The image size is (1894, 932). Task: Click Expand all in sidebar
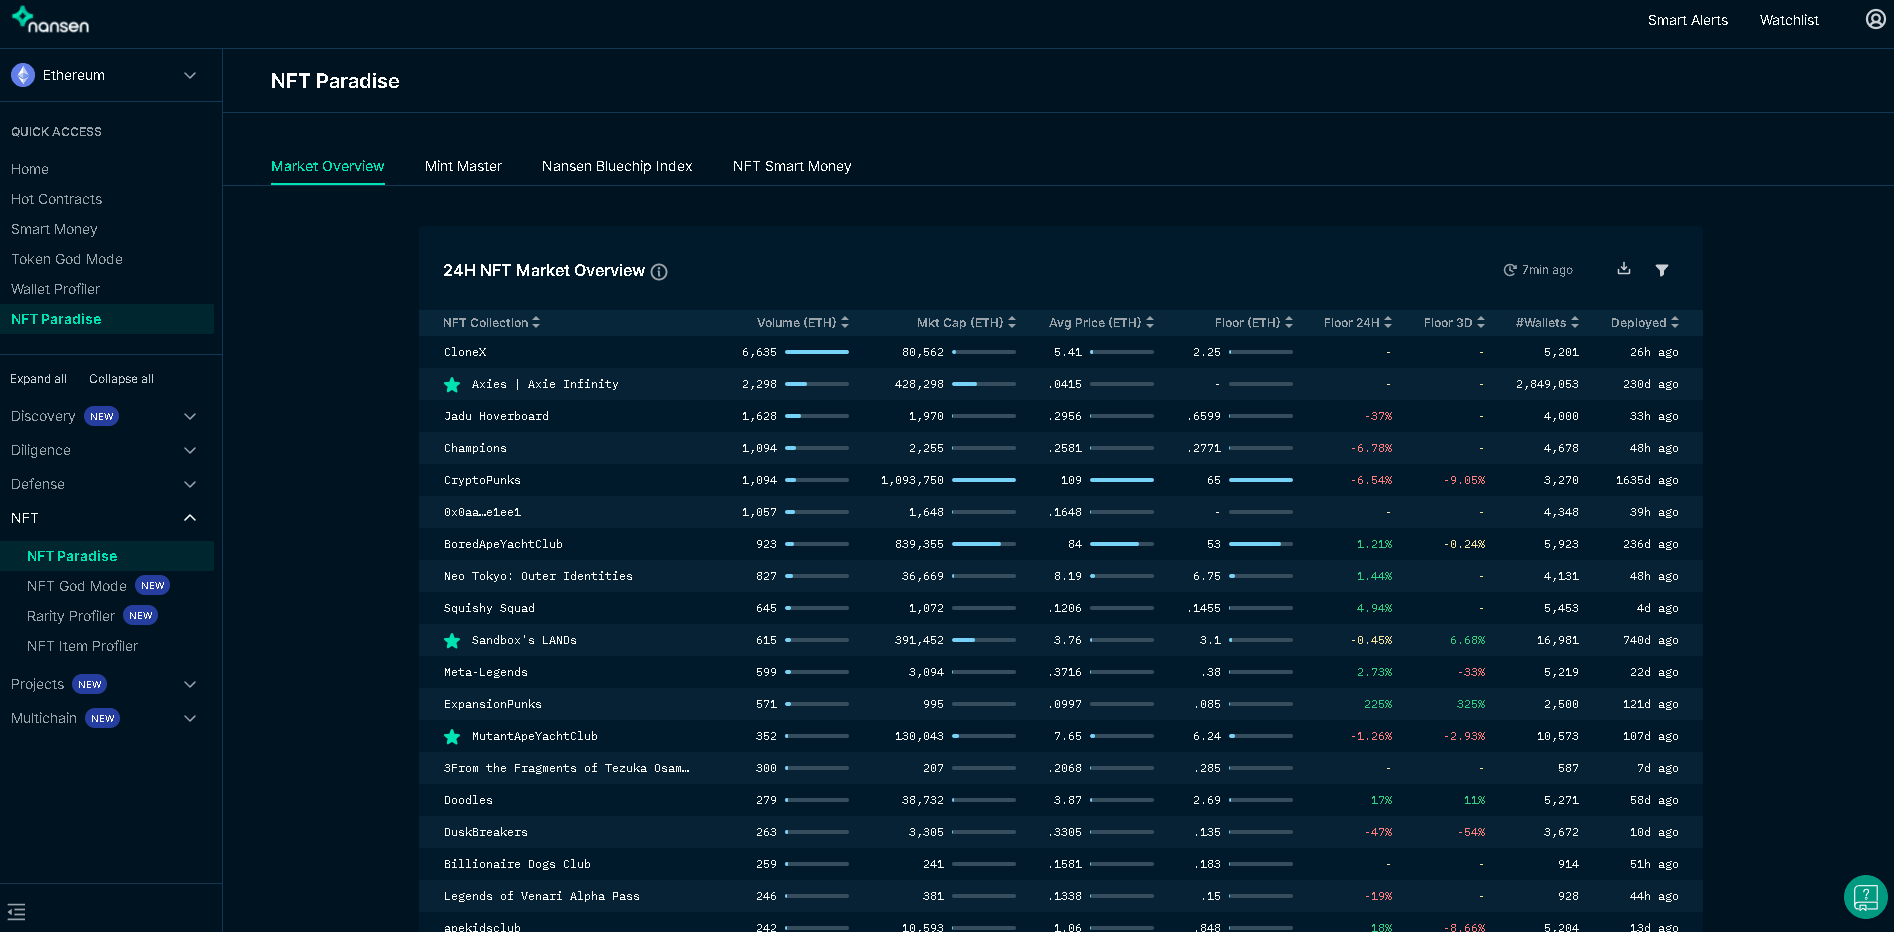point(38,379)
